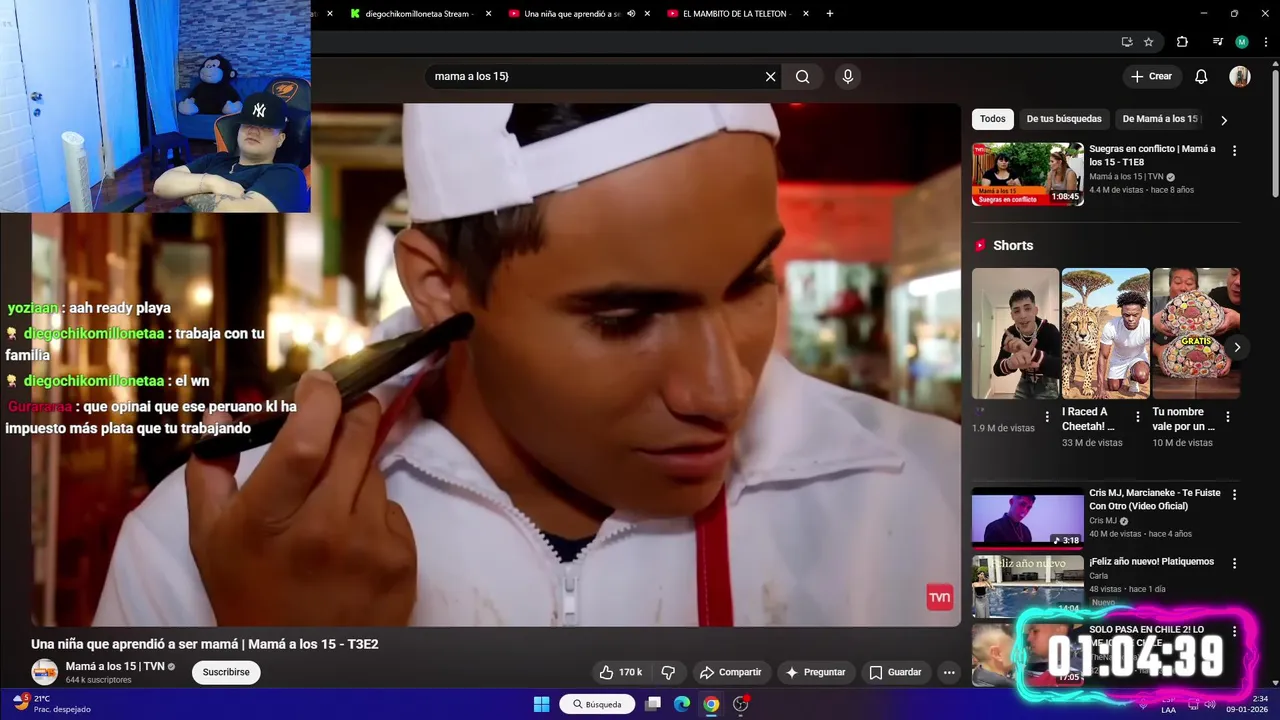This screenshot has height=720, width=1280.
Task: Click the main video player frame
Action: (x=495, y=365)
